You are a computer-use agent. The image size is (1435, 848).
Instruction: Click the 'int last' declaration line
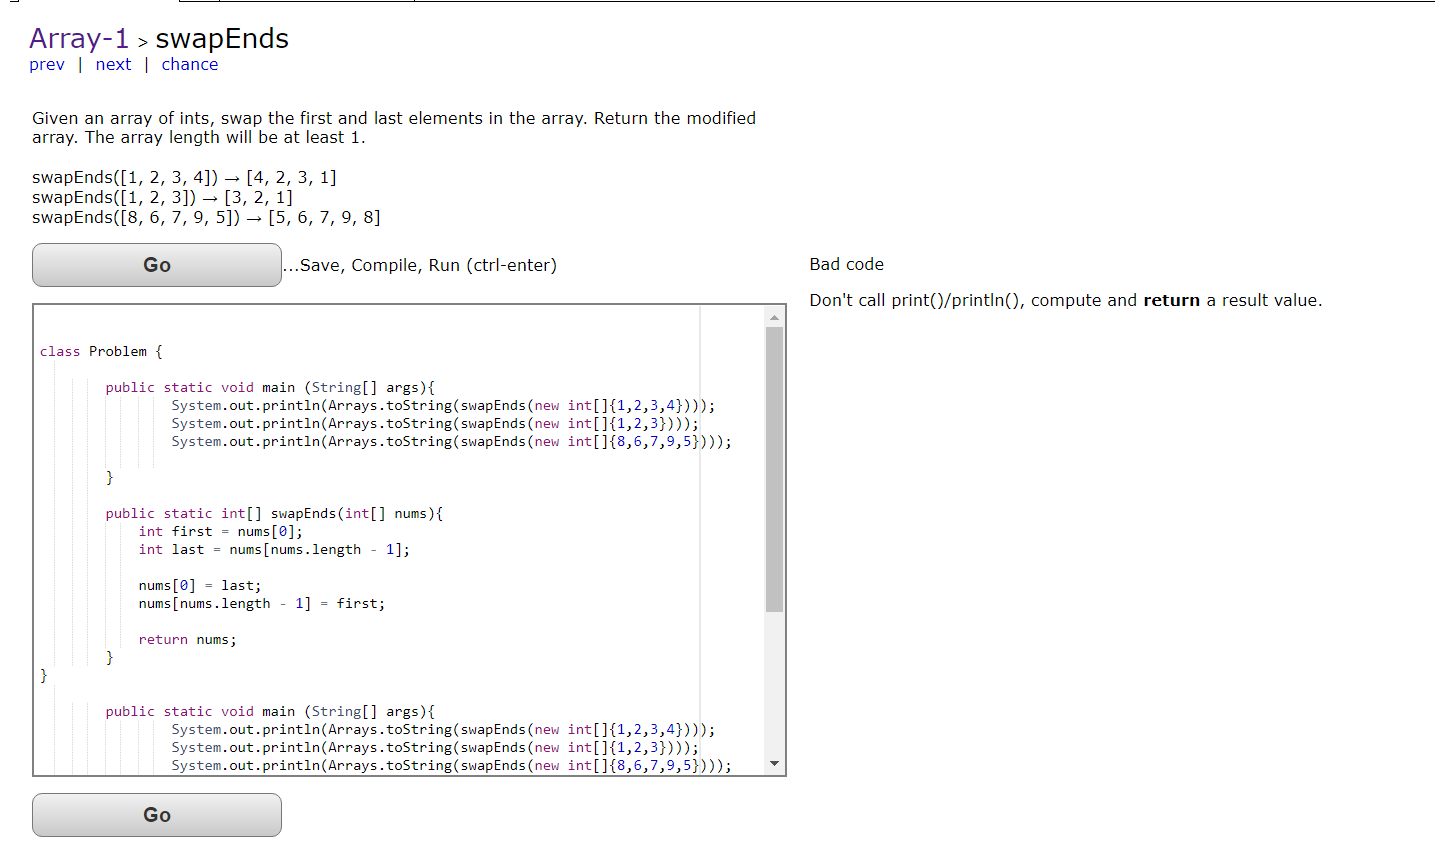270,549
